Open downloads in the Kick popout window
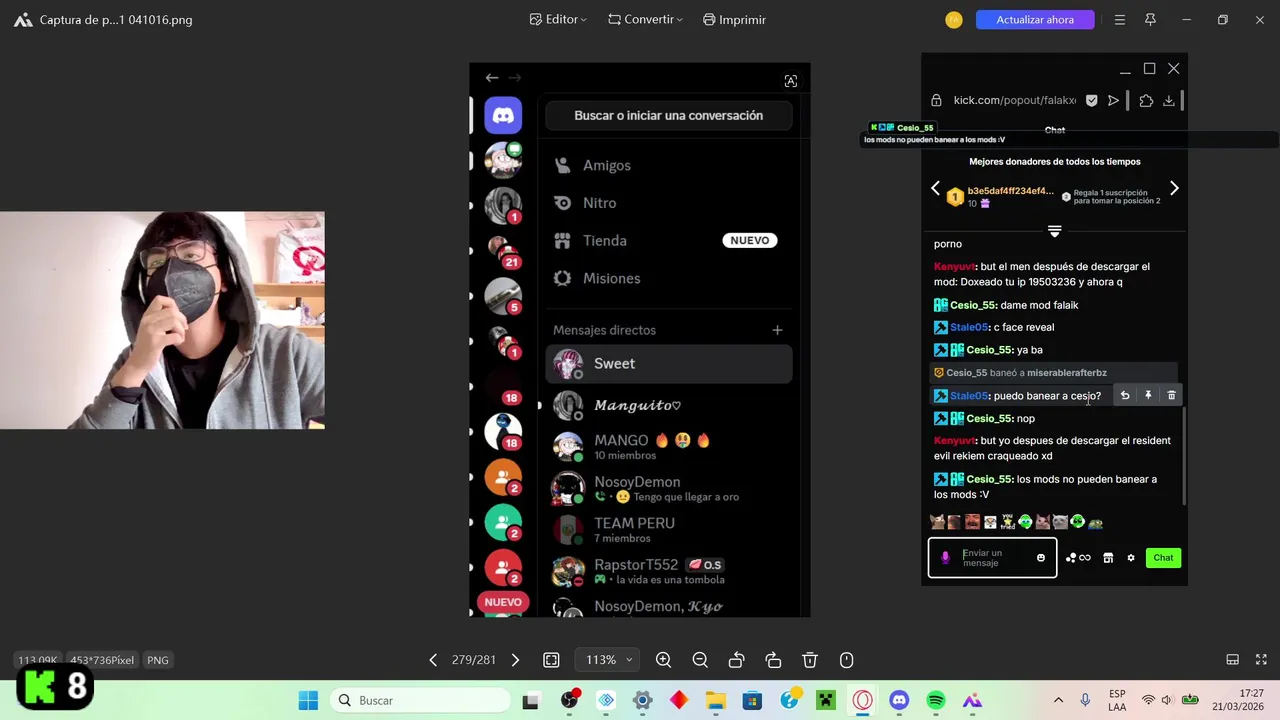Image resolution: width=1280 pixels, height=720 pixels. click(1168, 100)
